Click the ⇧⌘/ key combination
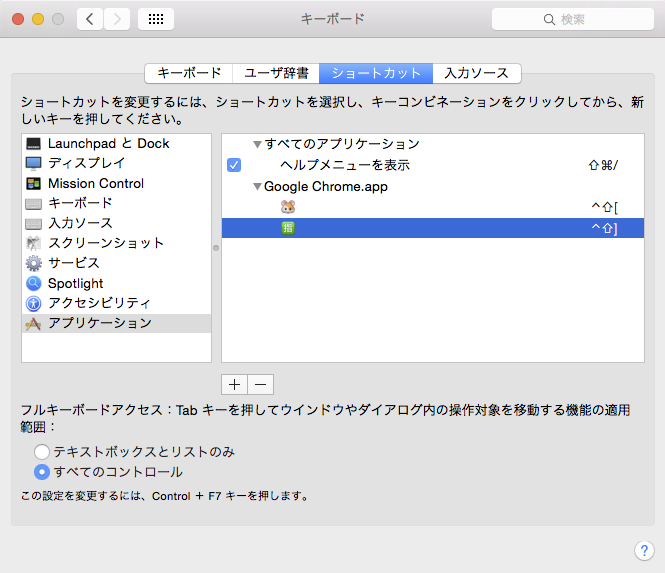The width and height of the screenshot is (665, 573). (x=603, y=165)
